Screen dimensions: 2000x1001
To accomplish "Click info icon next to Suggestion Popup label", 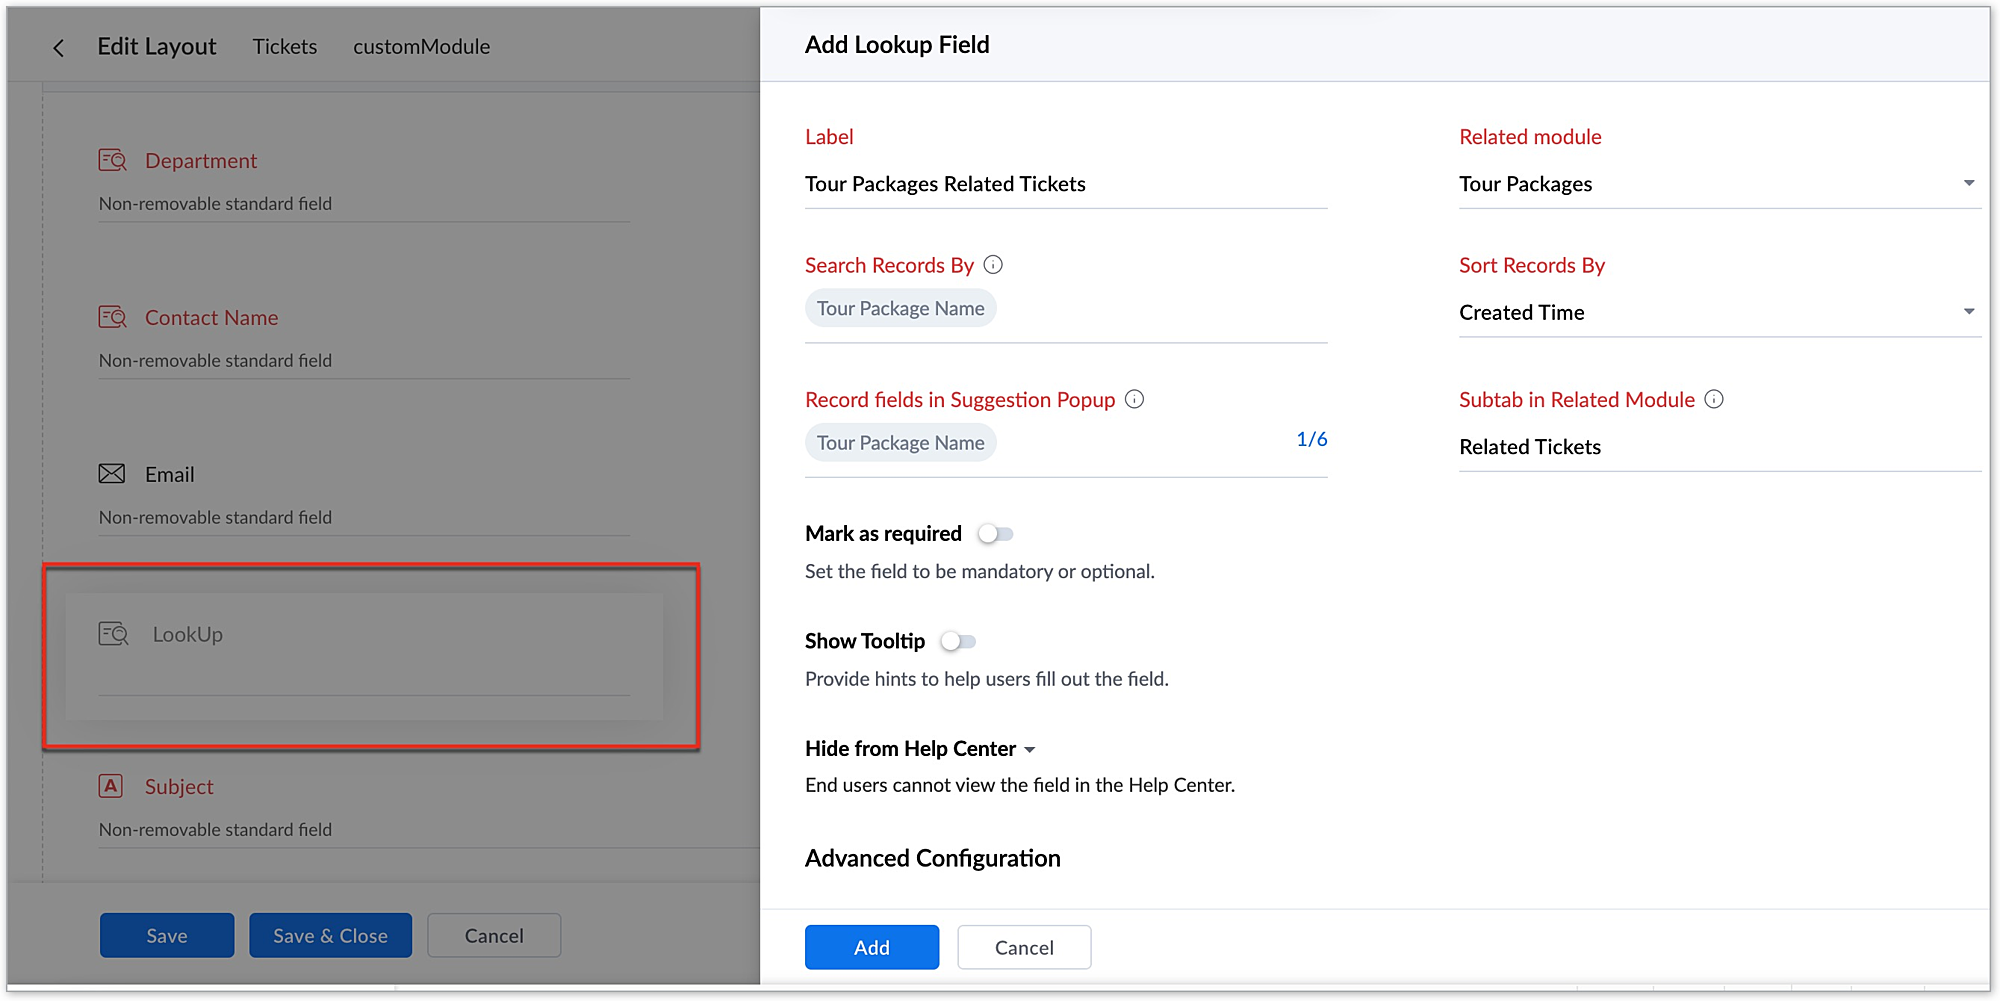I will [x=1134, y=399].
